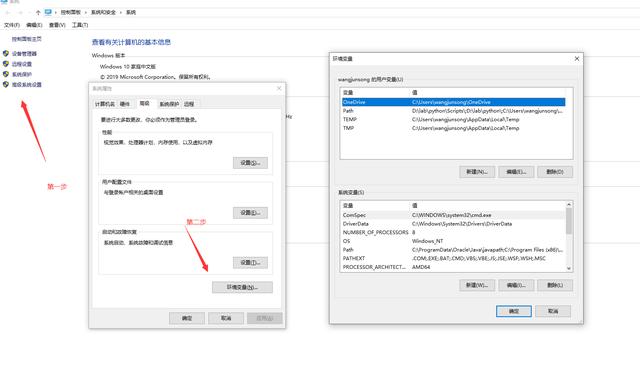
Task: Click 确定 in the 系统属性 dialog
Action: [187, 318]
